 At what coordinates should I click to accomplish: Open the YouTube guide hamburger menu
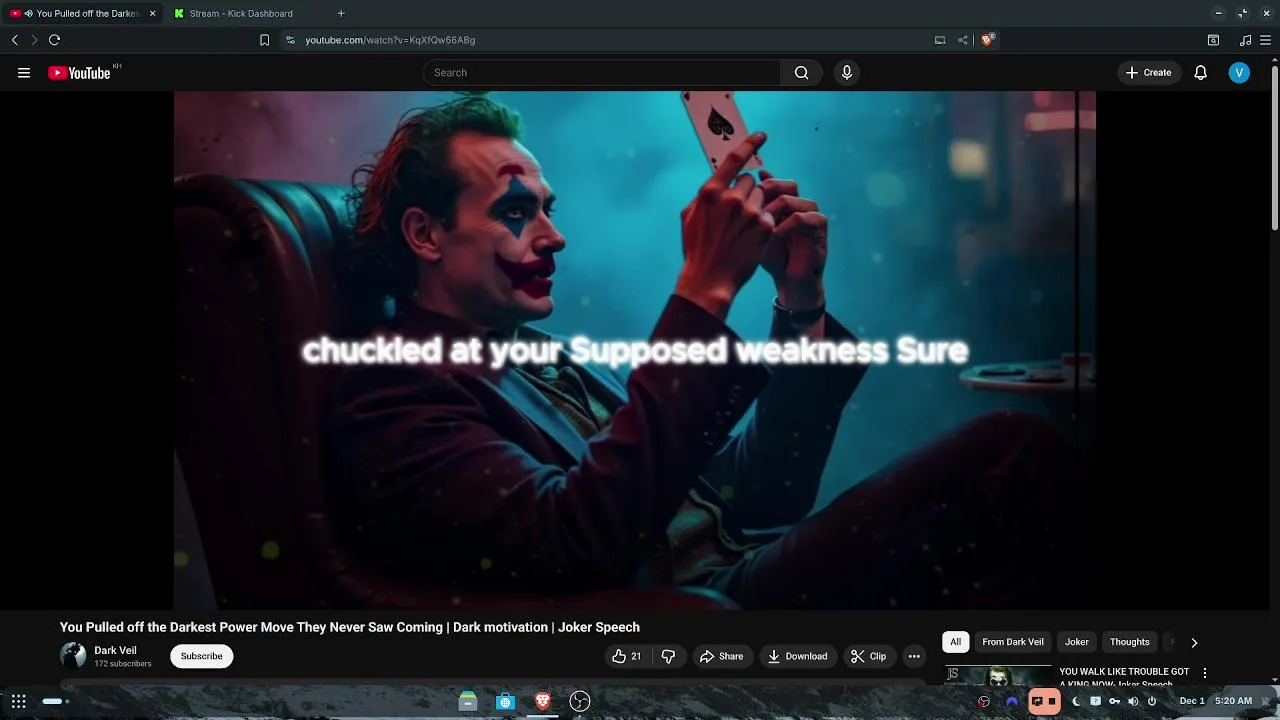[x=24, y=73]
